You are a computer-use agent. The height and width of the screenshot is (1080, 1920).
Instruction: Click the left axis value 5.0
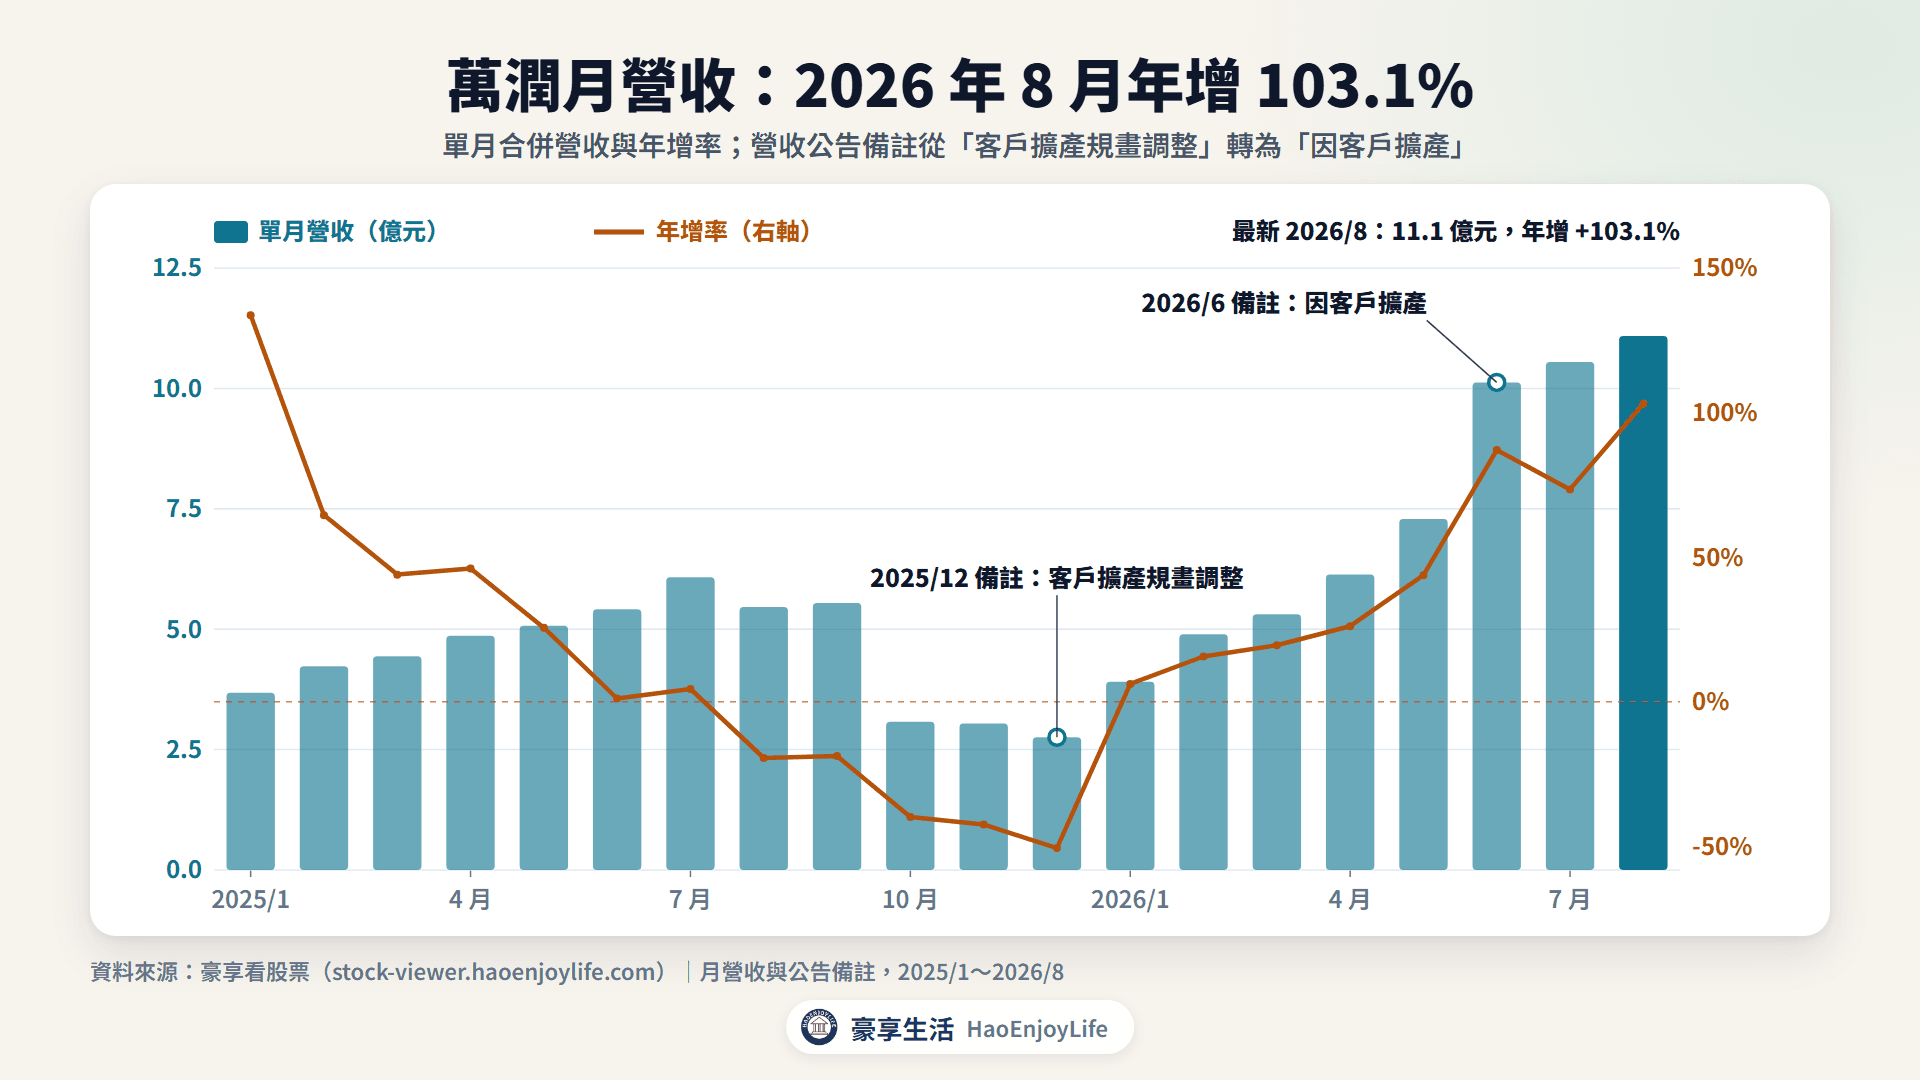click(184, 630)
